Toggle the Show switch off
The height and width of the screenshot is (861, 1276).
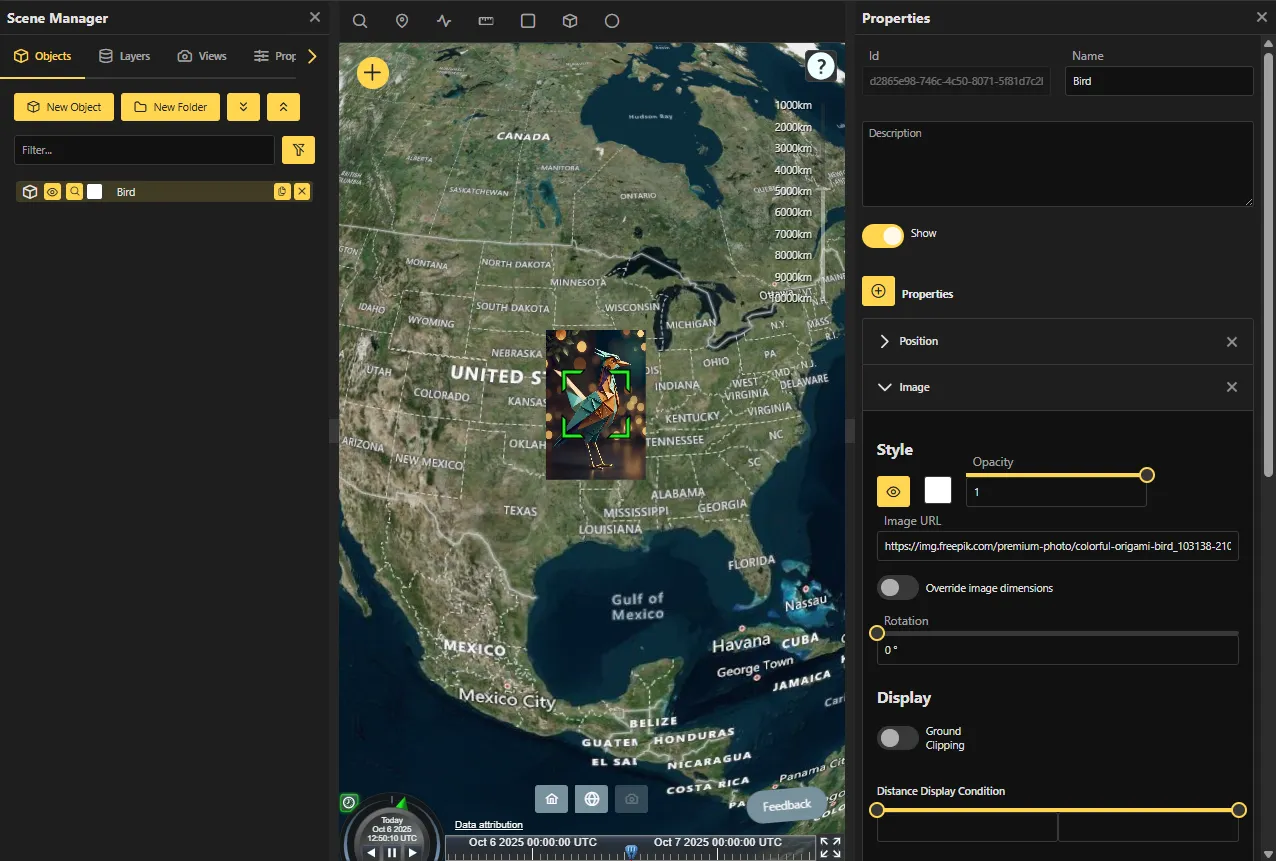click(x=883, y=235)
